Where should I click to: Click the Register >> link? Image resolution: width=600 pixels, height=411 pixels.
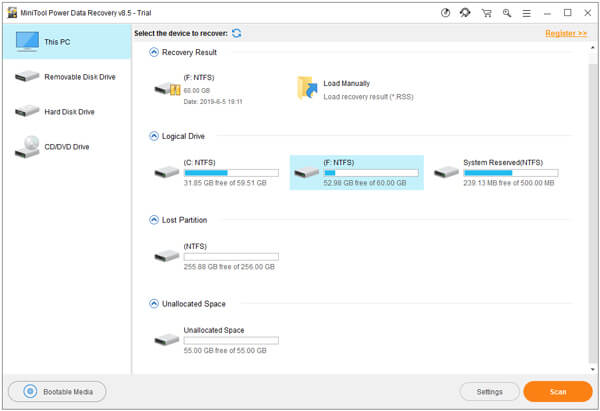coord(566,33)
